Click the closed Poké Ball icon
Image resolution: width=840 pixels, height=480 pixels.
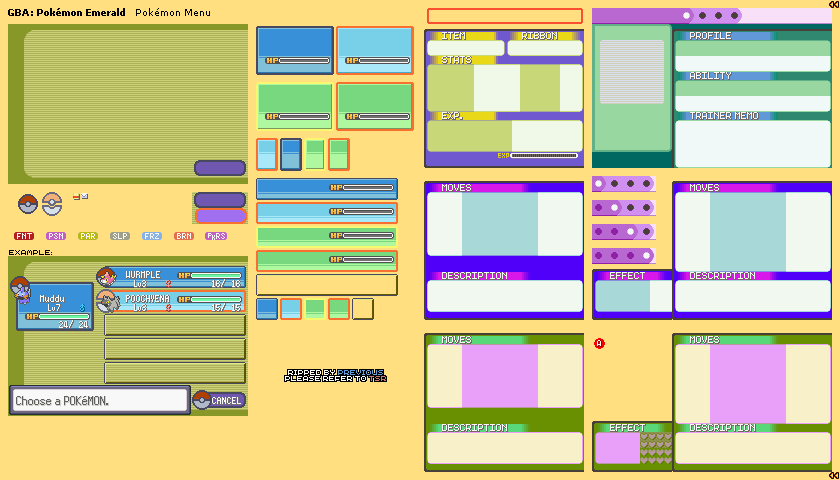28,204
